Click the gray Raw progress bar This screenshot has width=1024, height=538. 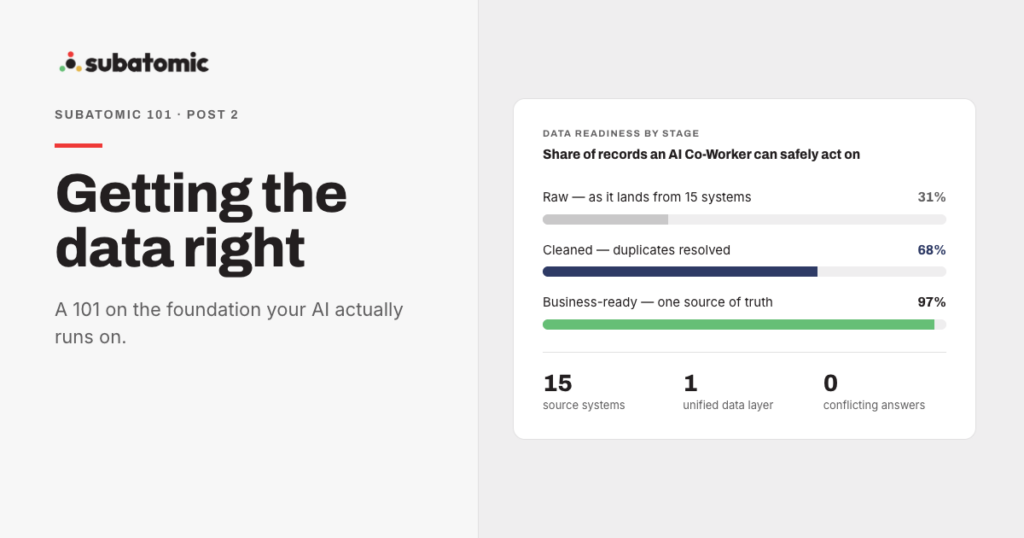(744, 219)
